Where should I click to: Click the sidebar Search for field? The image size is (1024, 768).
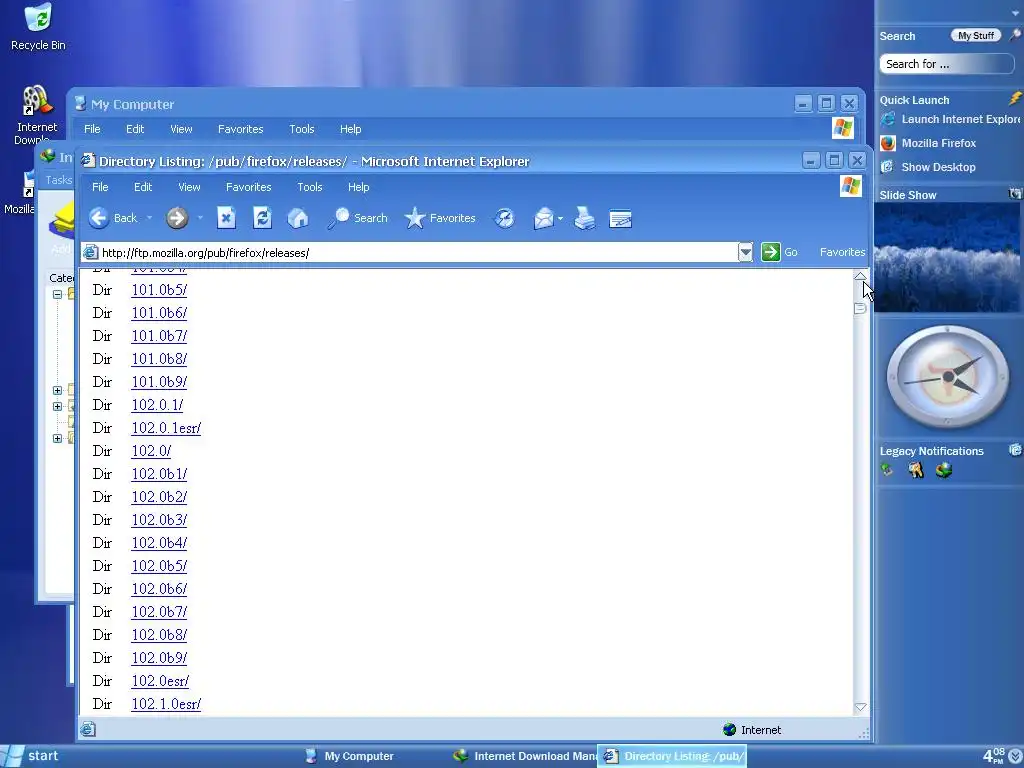pos(946,64)
